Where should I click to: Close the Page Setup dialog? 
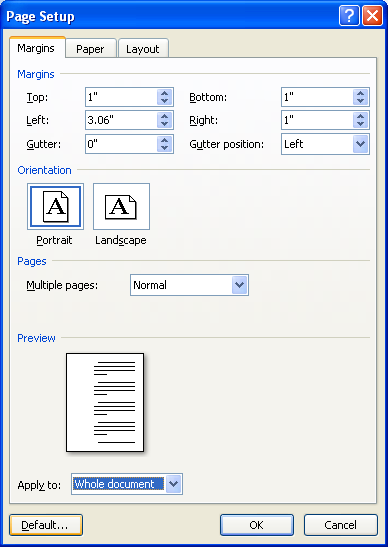click(x=372, y=16)
